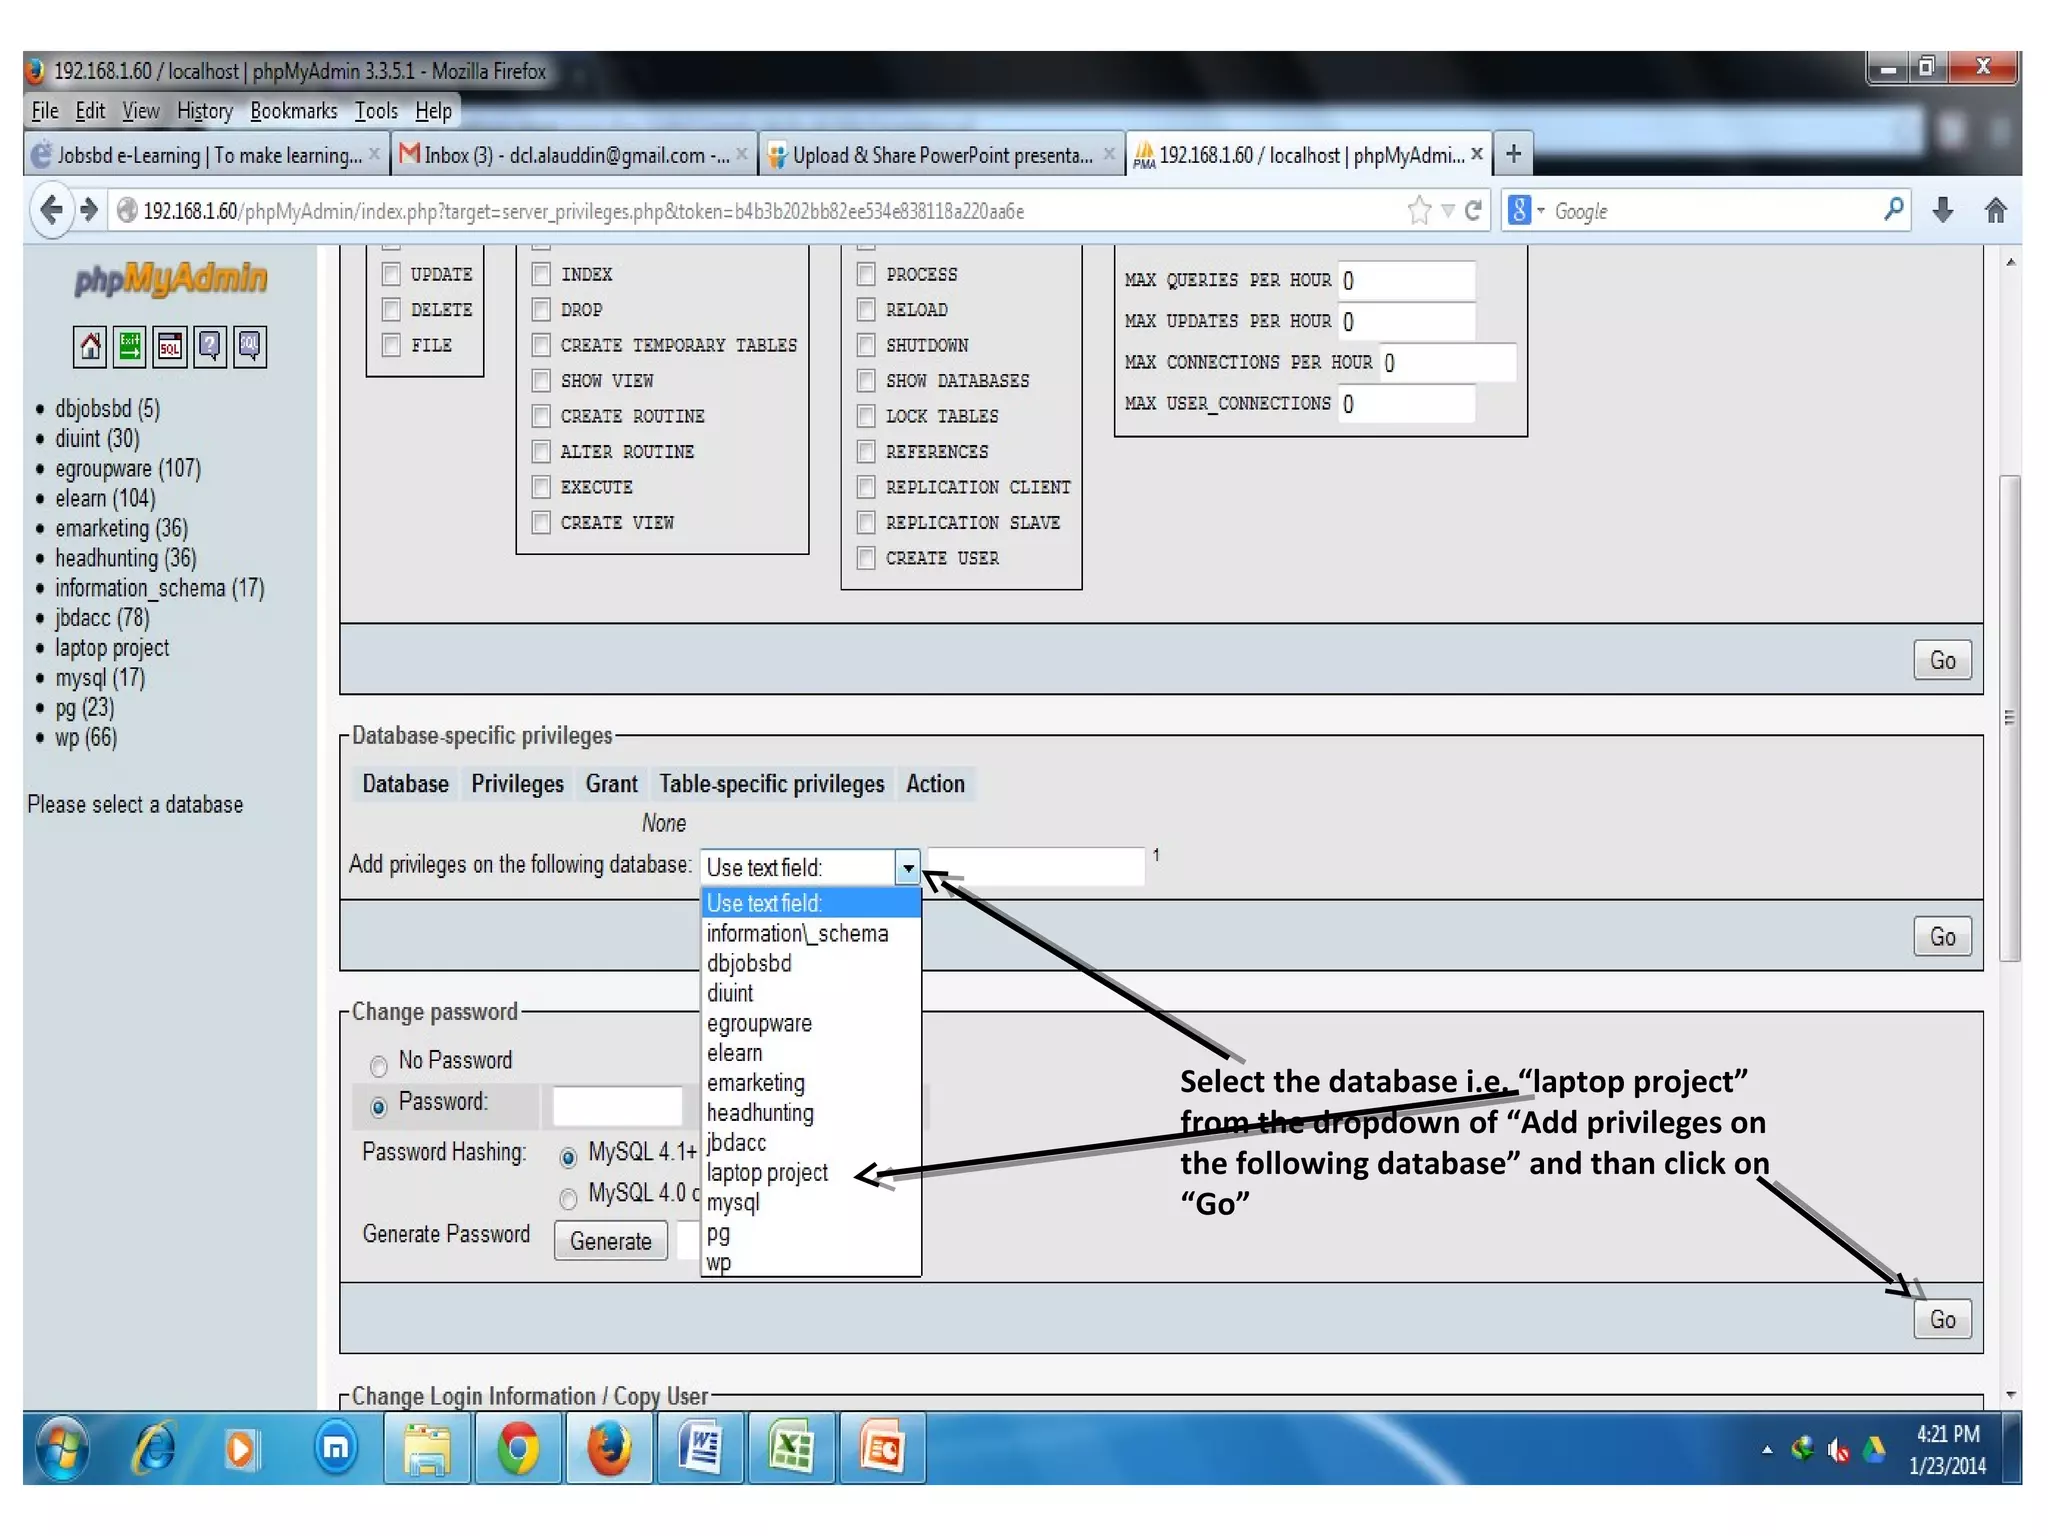Open phpMyAdmin Home icon in sidebar
Viewport: 2048px width, 1536px height.
point(90,347)
